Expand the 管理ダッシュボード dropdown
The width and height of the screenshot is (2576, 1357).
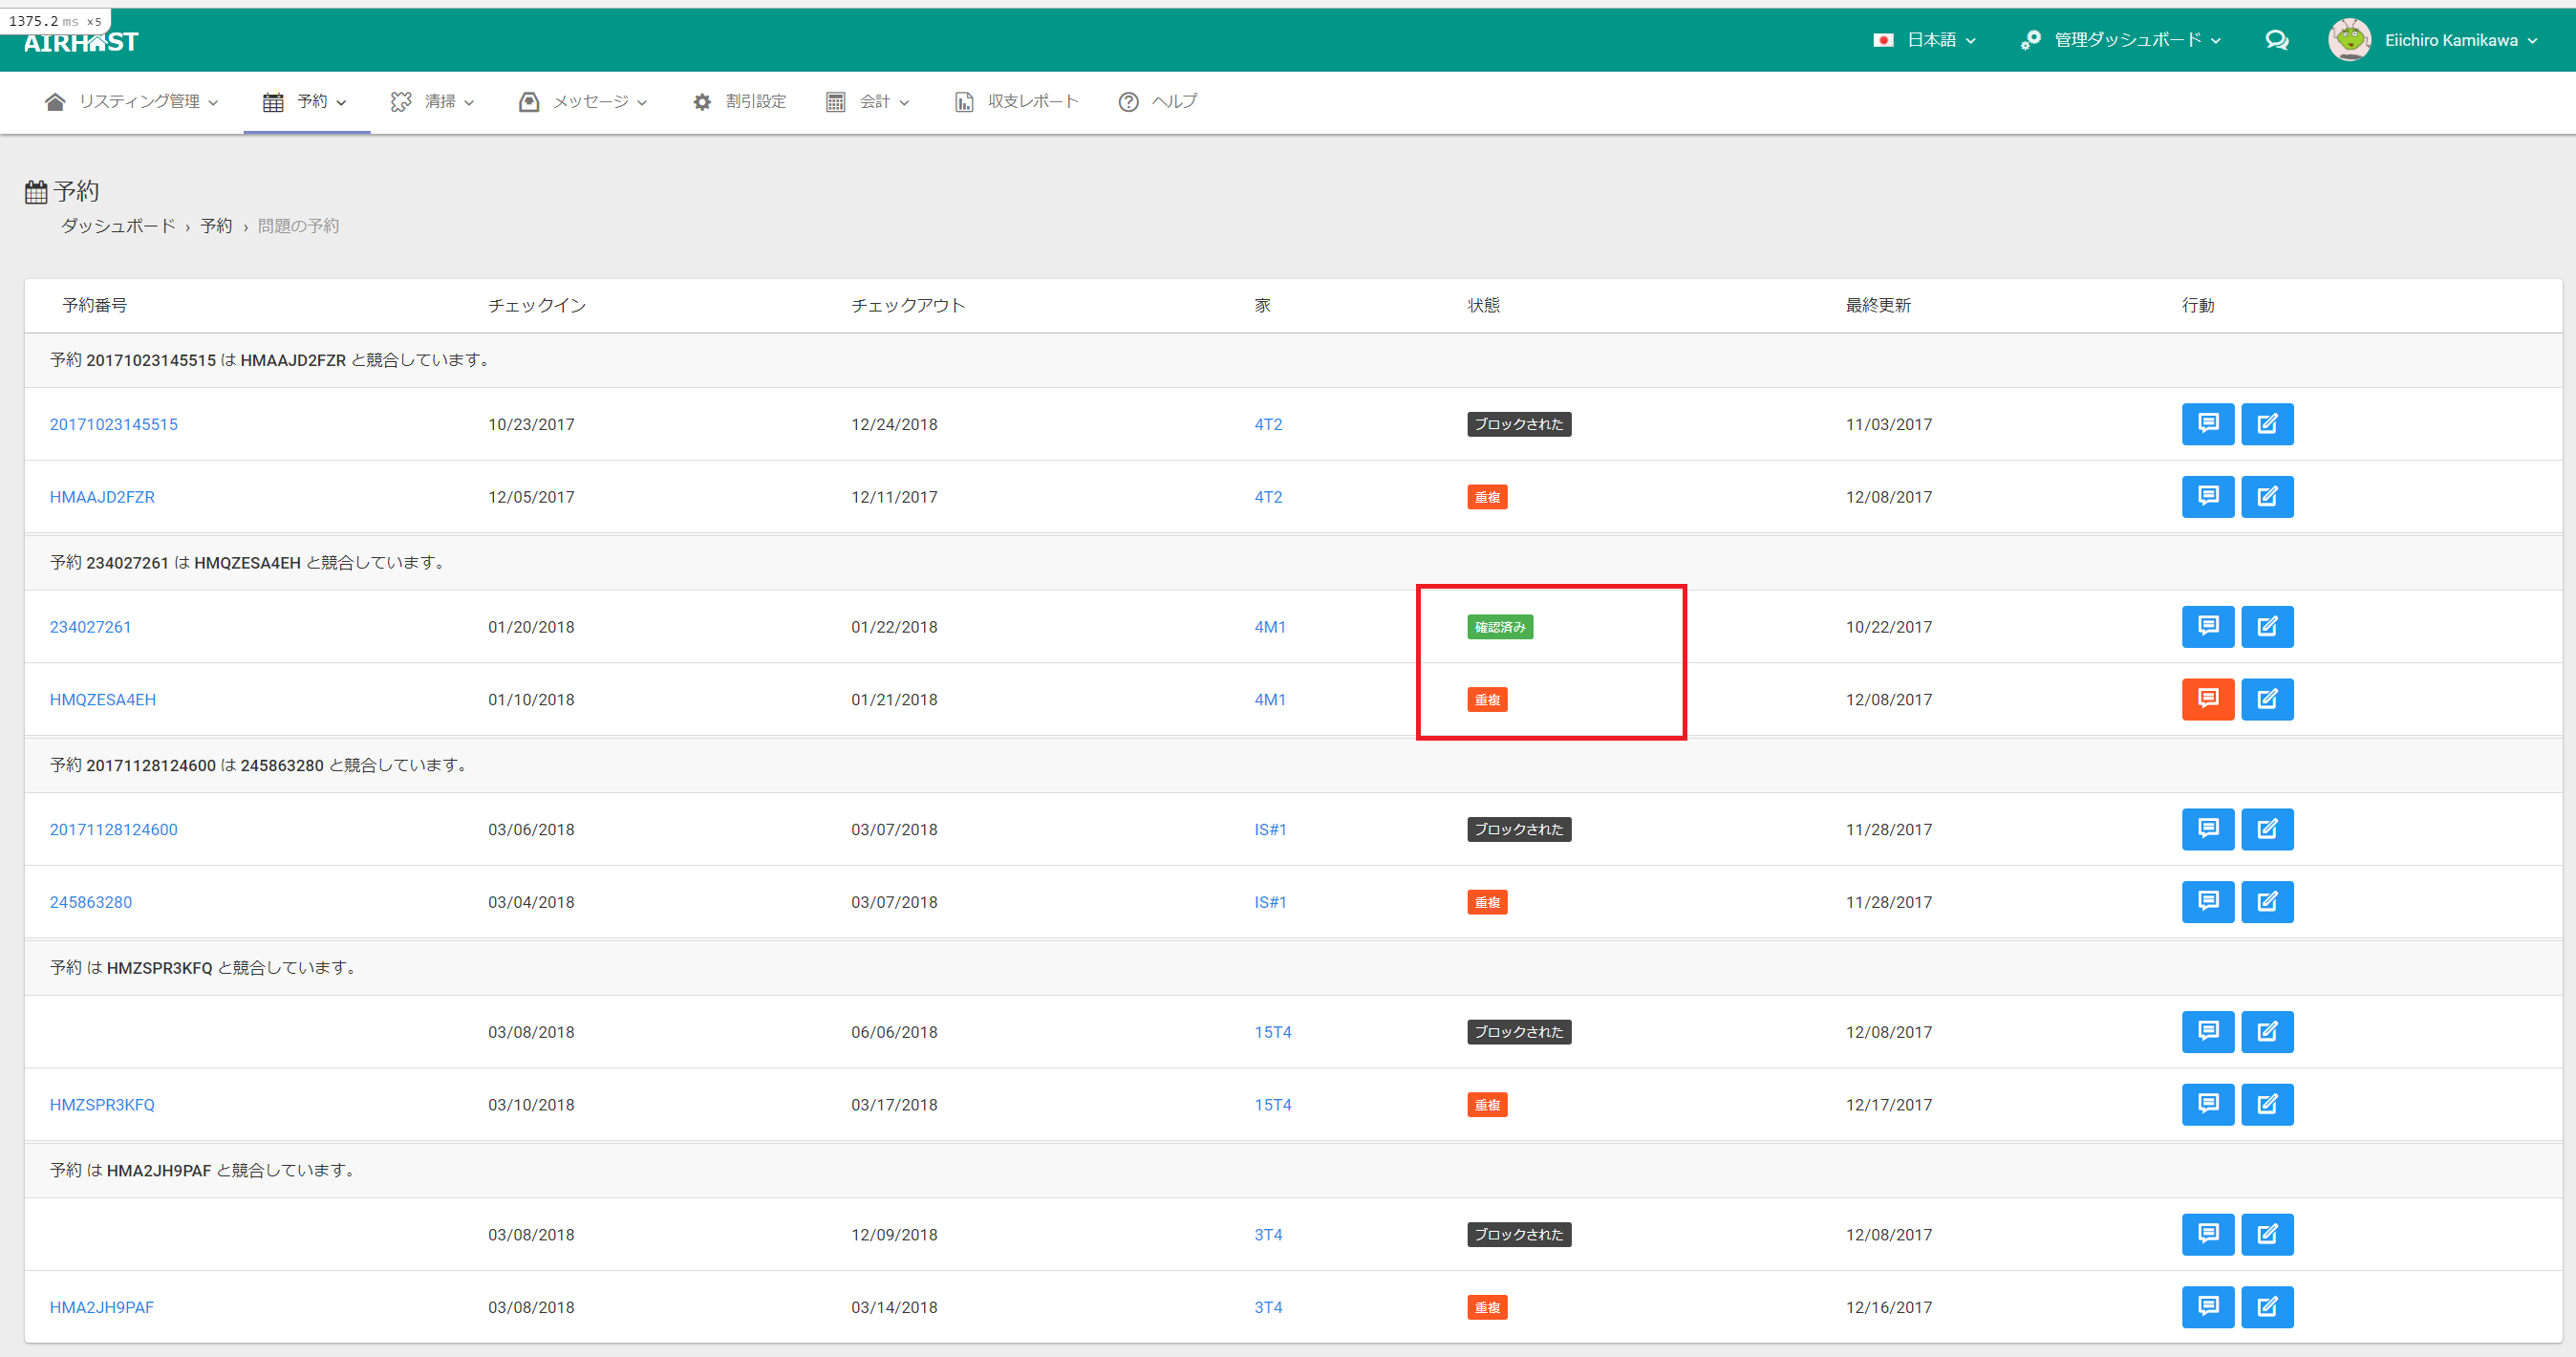2122,40
